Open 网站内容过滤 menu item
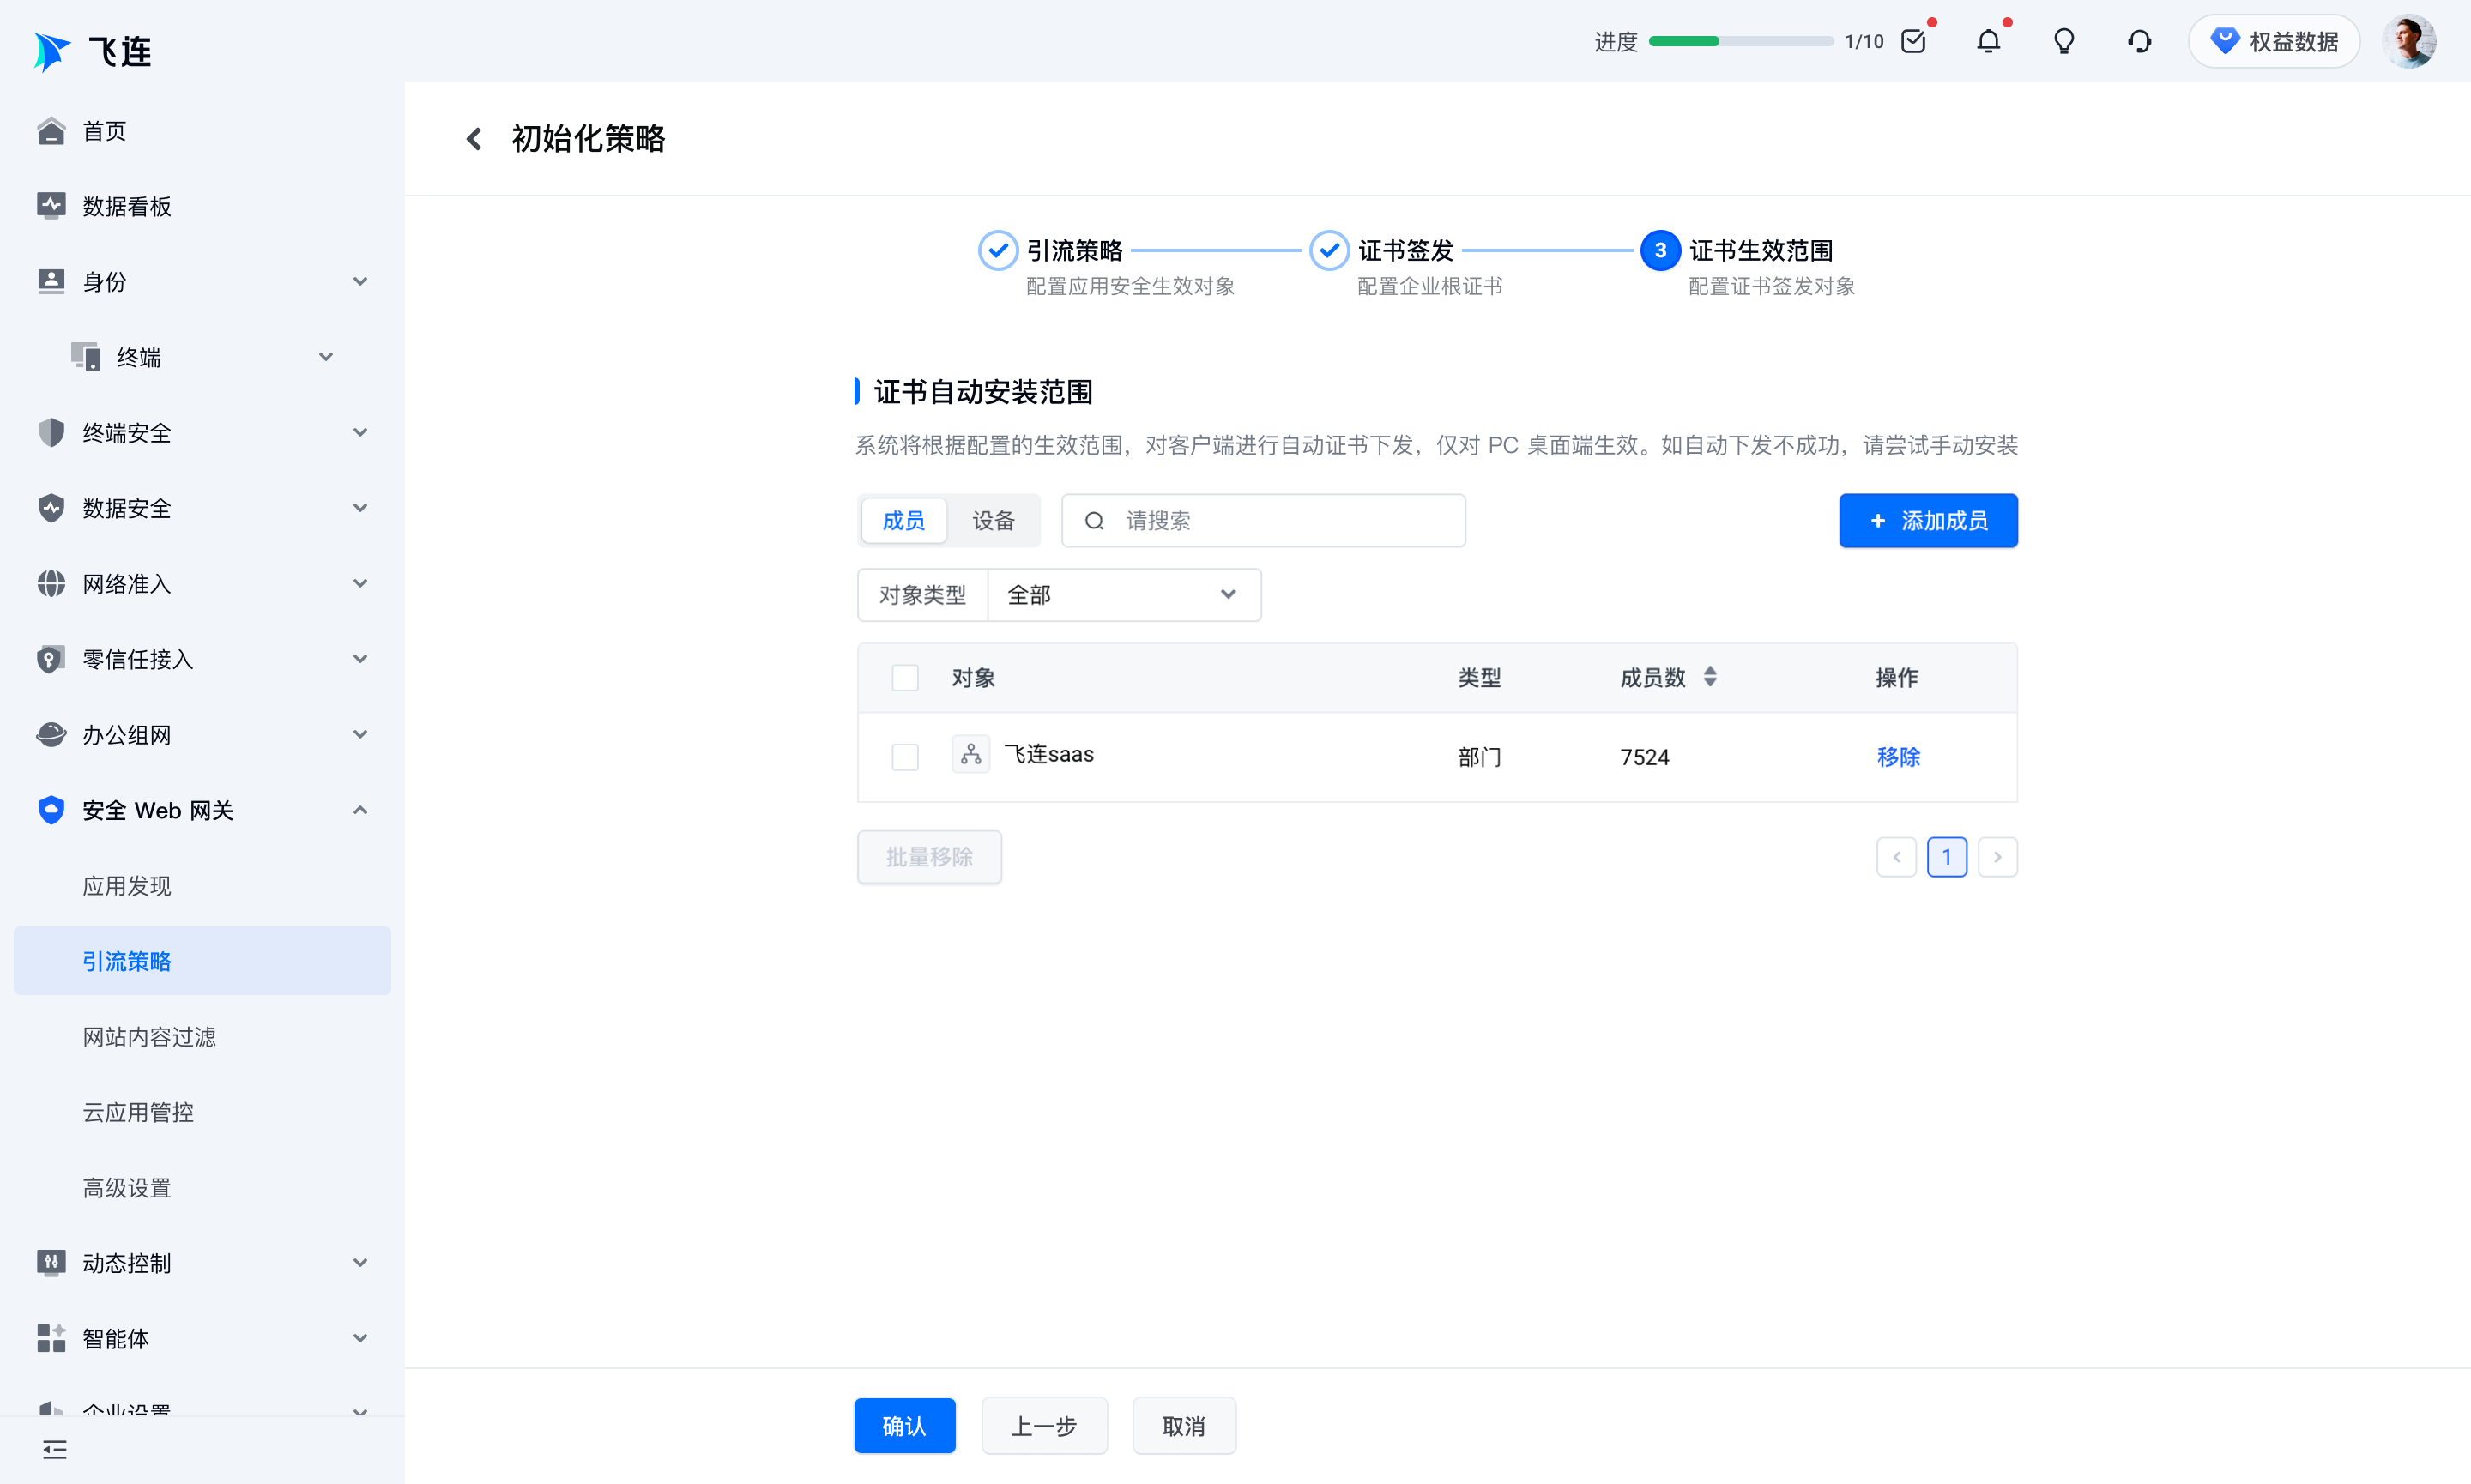Image resolution: width=2471 pixels, height=1484 pixels. (x=149, y=1037)
